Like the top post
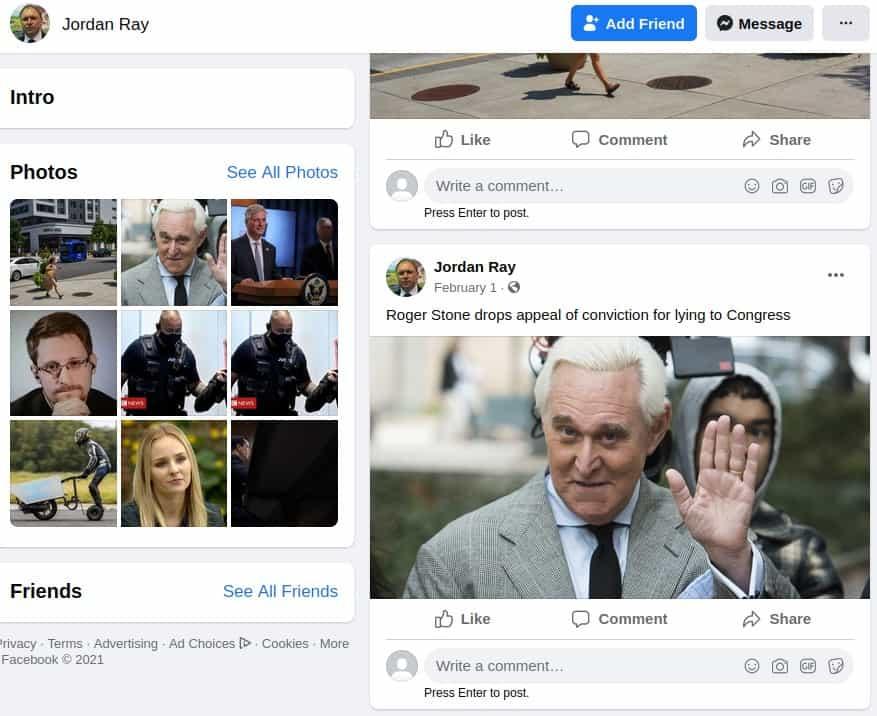 point(463,139)
